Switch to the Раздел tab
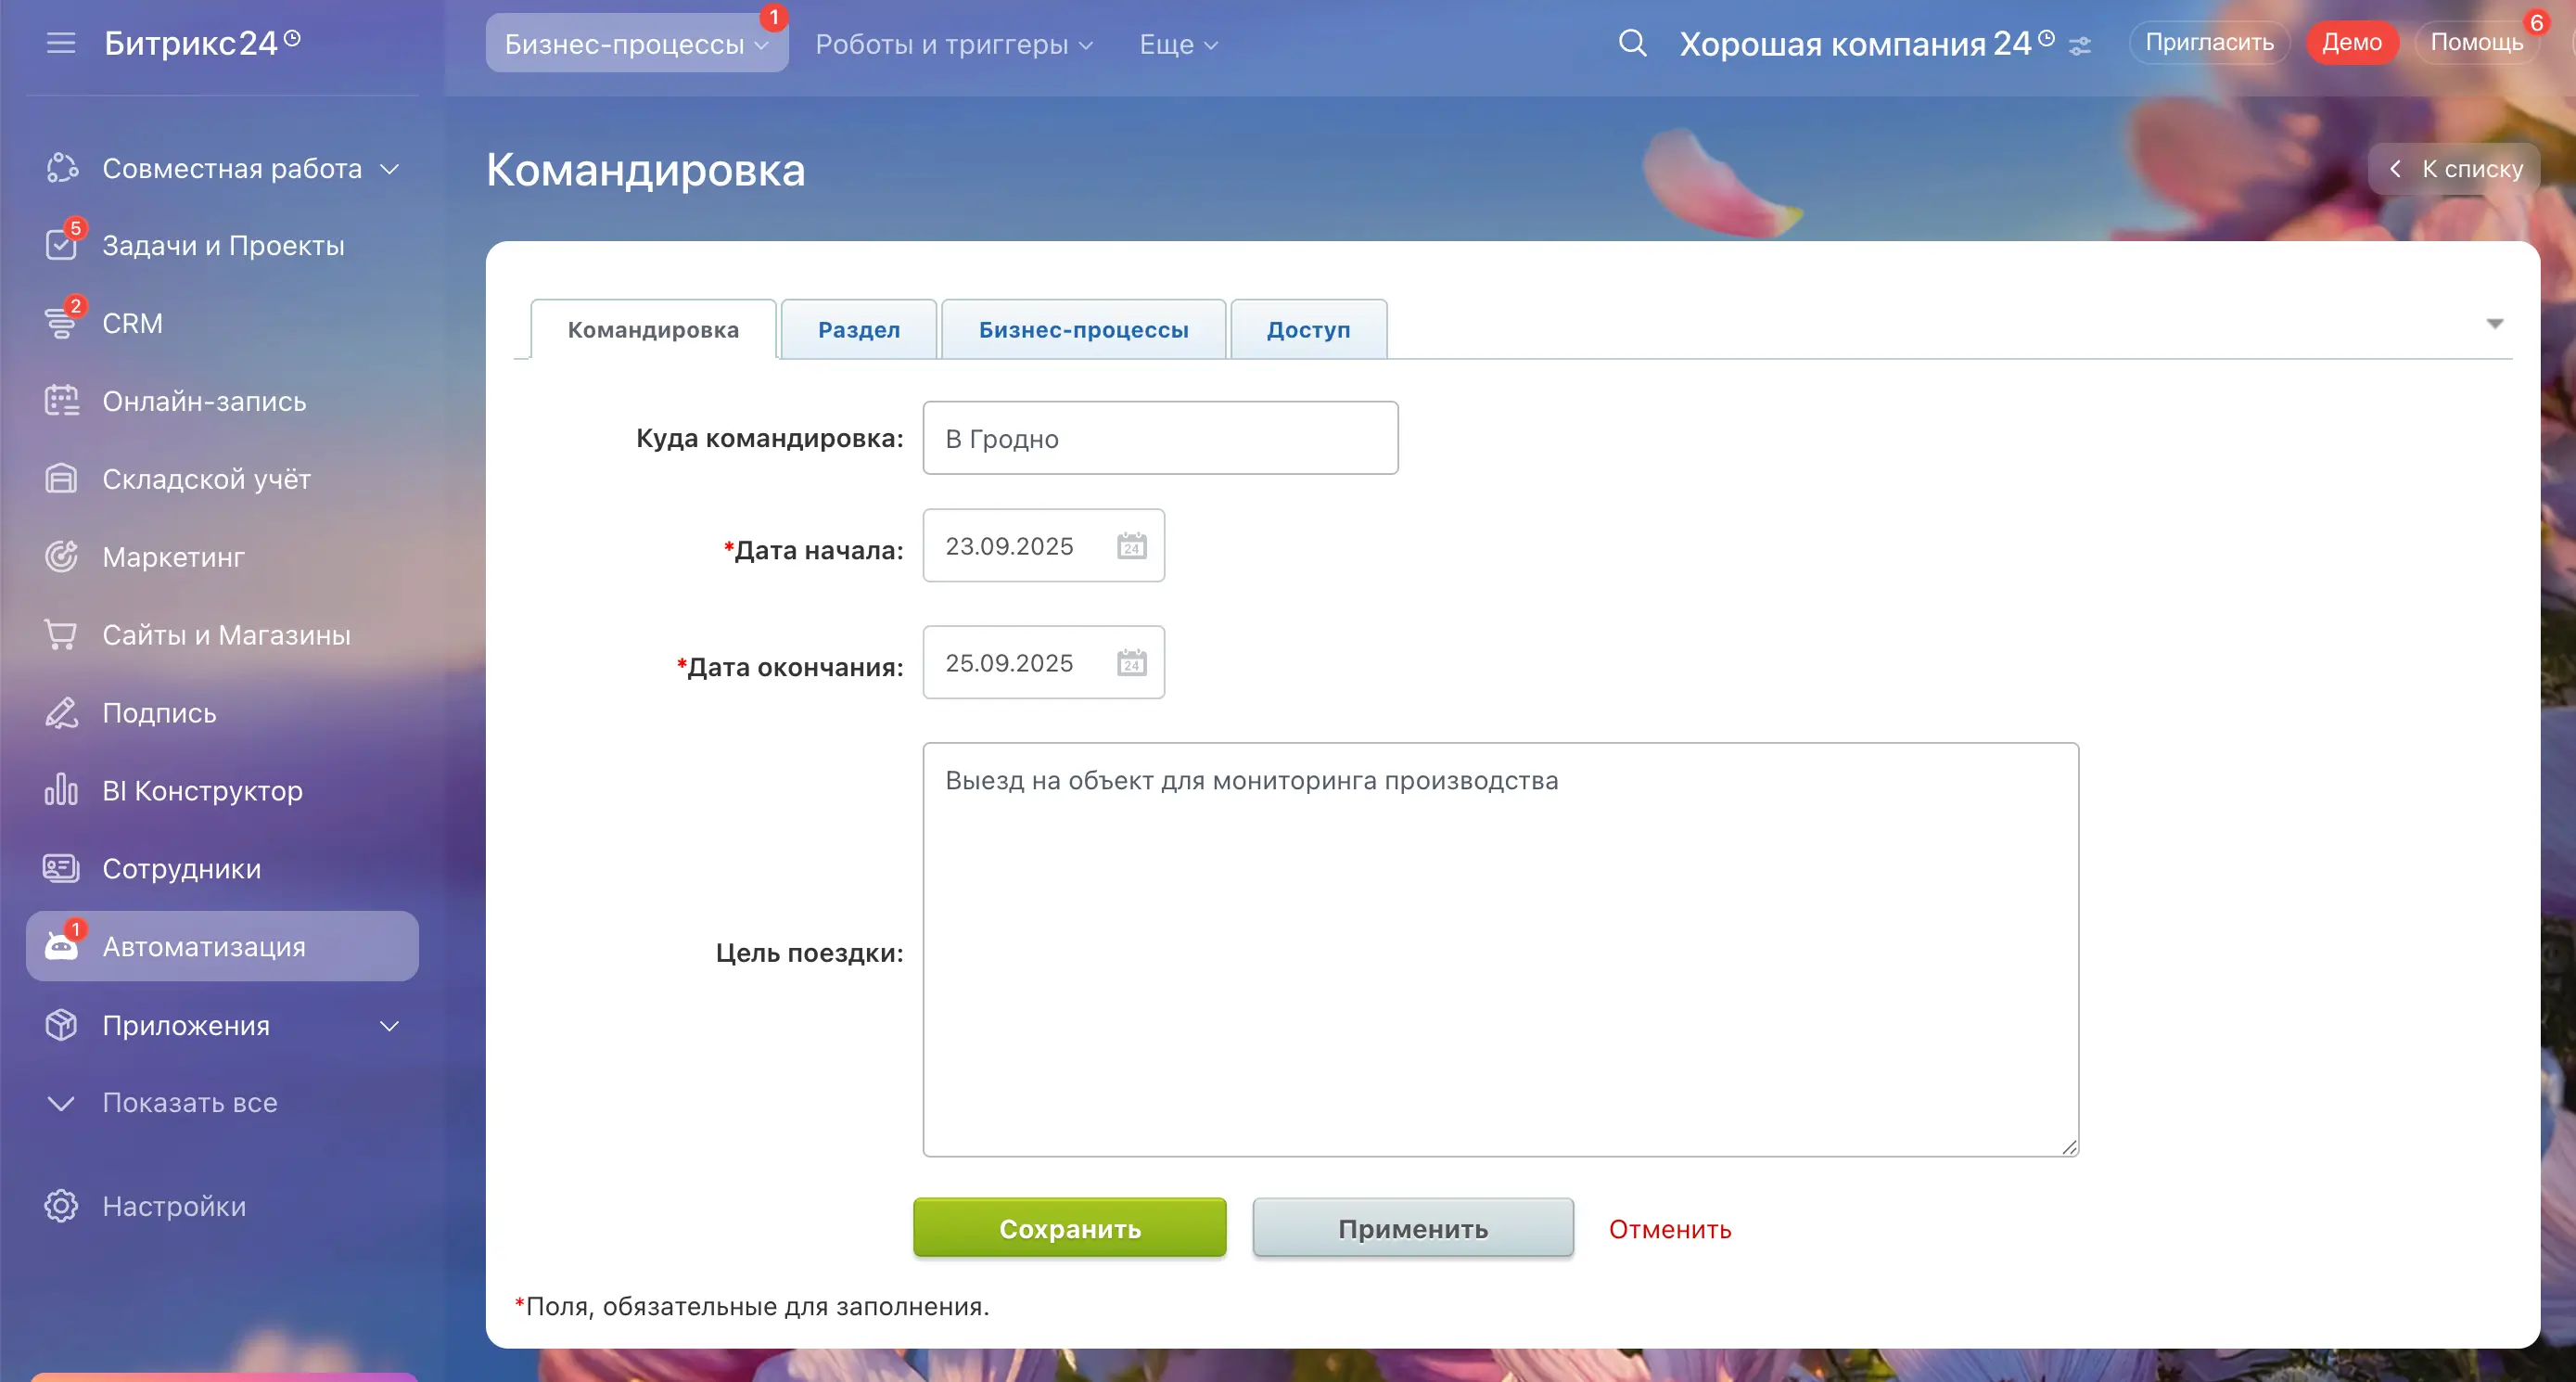 858,329
